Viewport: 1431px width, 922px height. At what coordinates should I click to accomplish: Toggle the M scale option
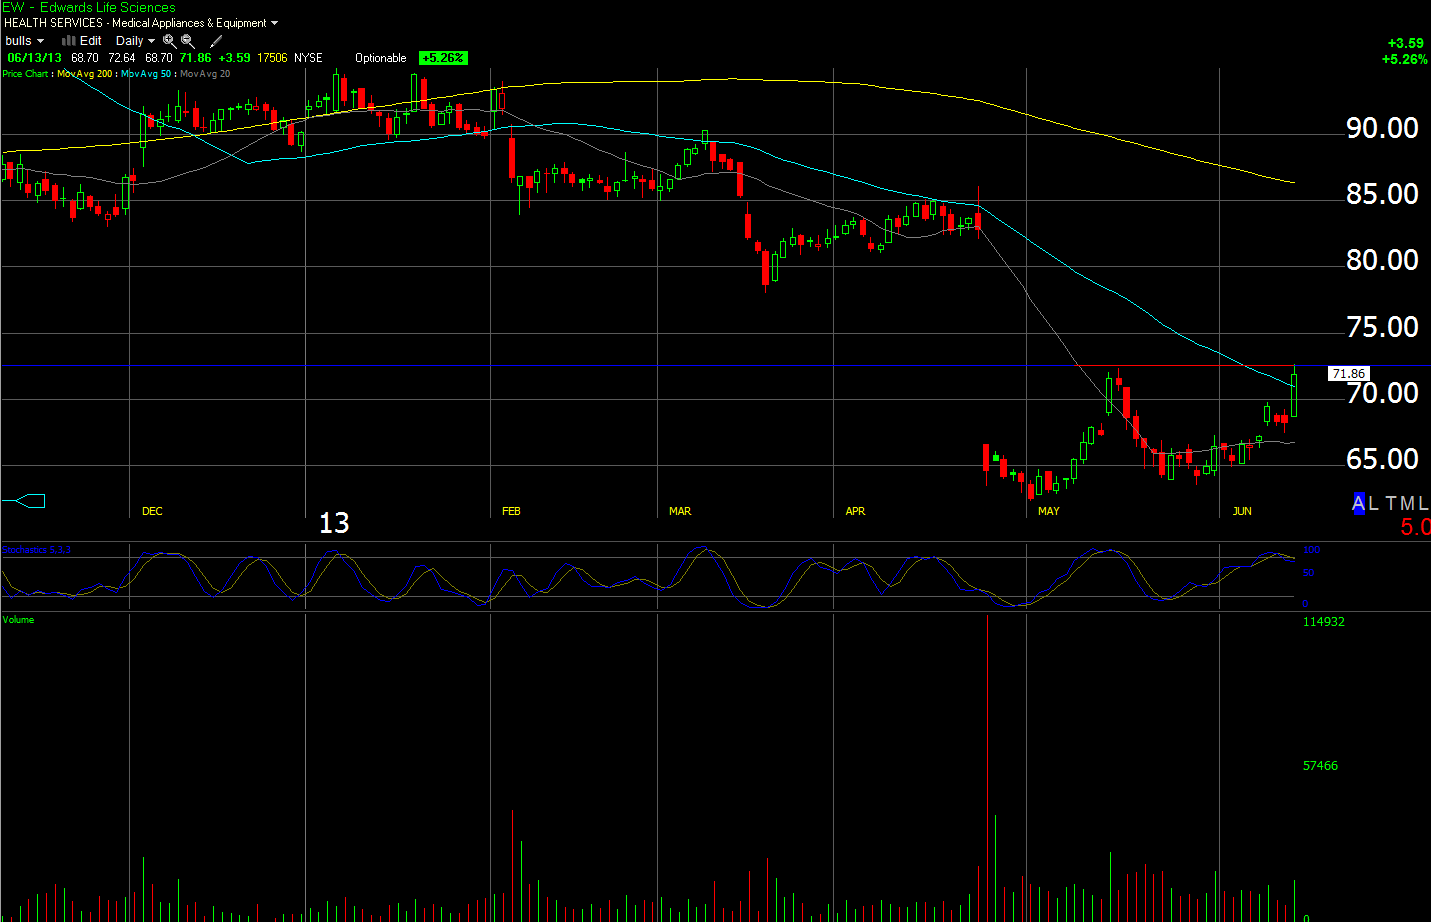(1407, 503)
